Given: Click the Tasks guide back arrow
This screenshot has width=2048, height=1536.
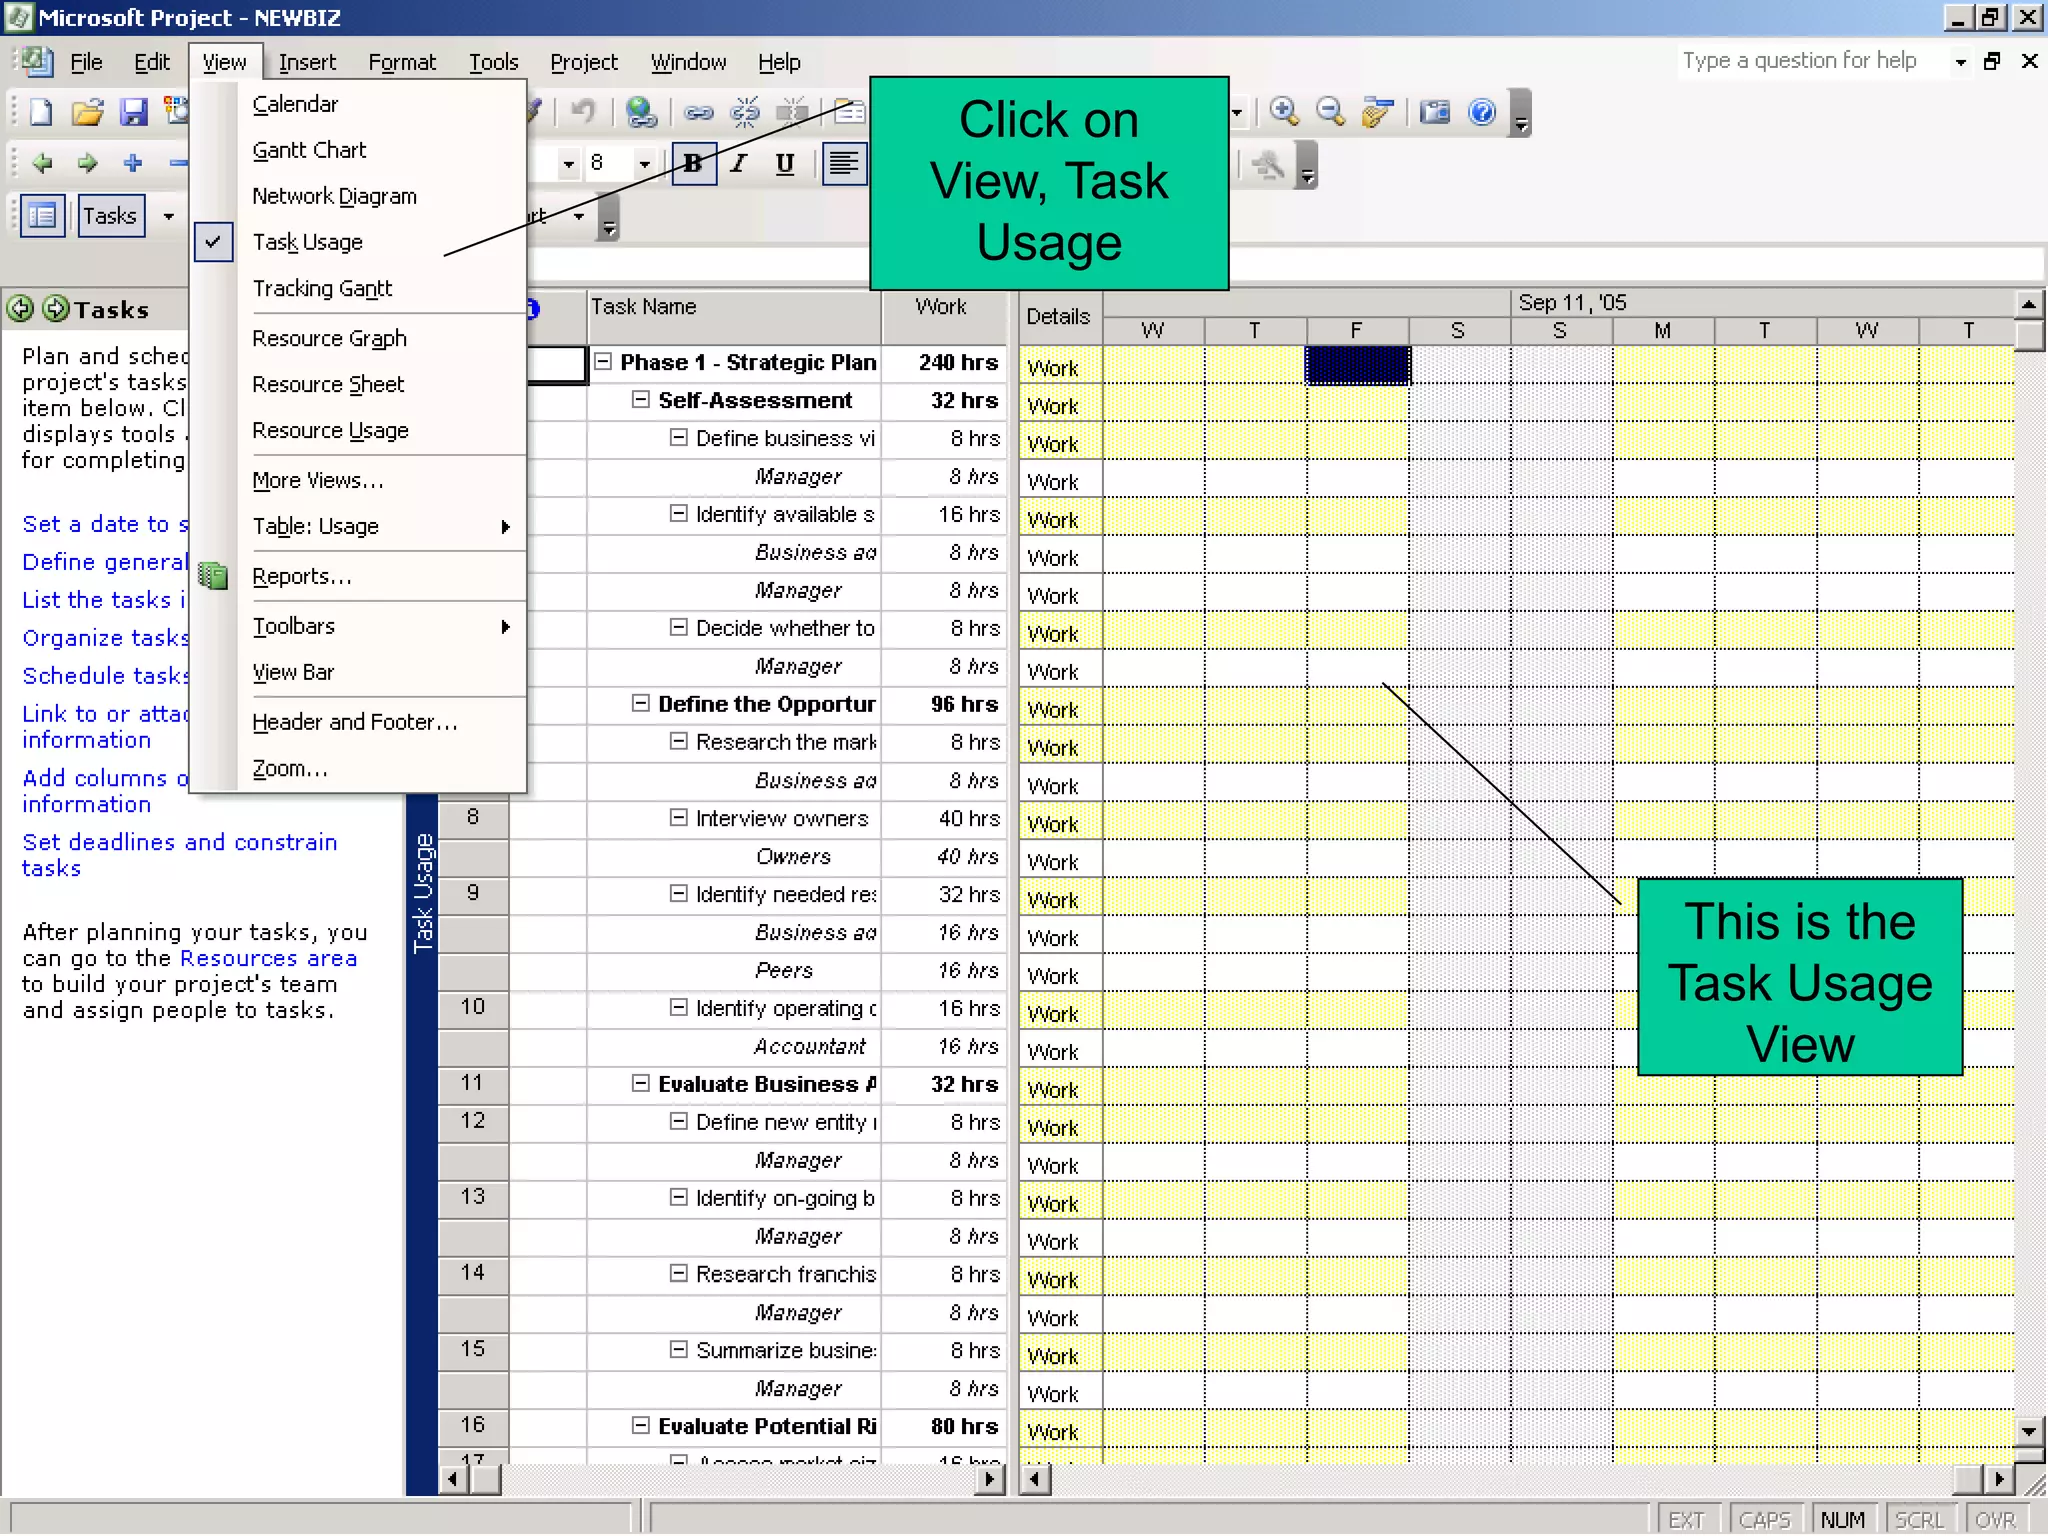Looking at the screenshot, I should 20,309.
